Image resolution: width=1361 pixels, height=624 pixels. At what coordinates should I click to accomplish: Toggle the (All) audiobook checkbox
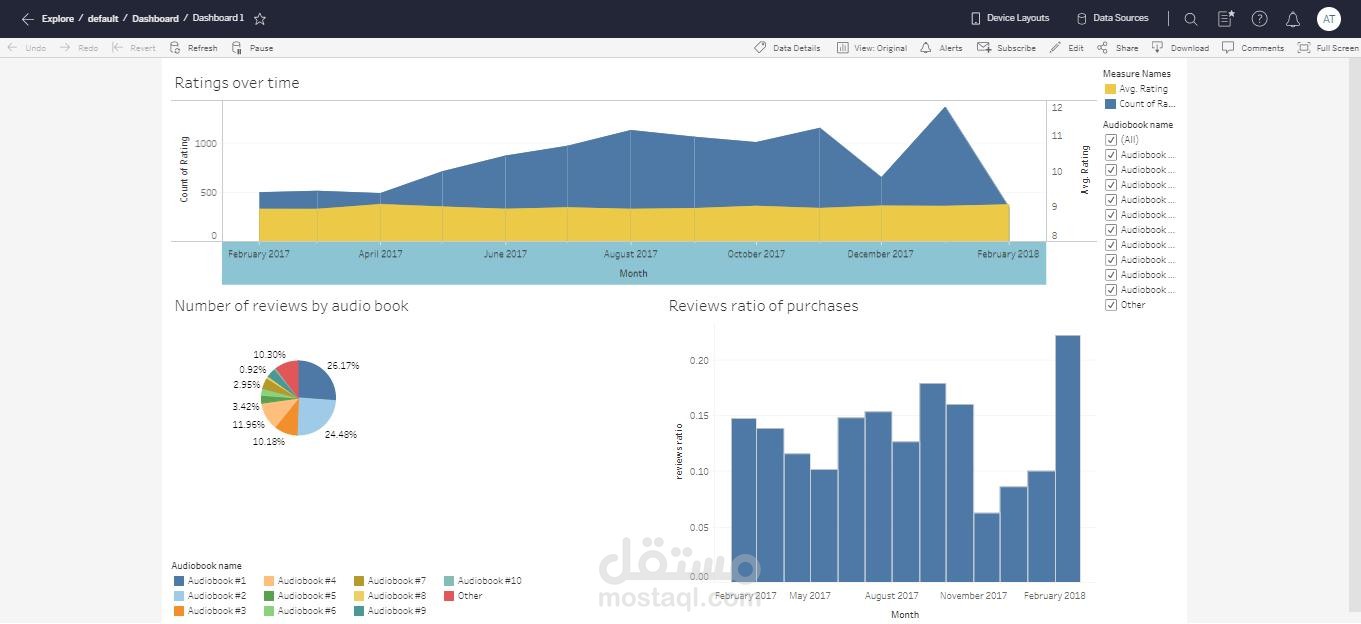pyautogui.click(x=1111, y=140)
